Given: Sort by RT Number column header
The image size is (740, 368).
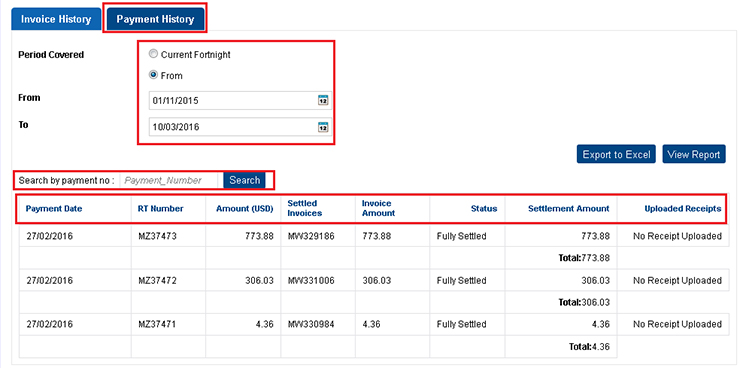Looking at the screenshot, I should (x=160, y=209).
